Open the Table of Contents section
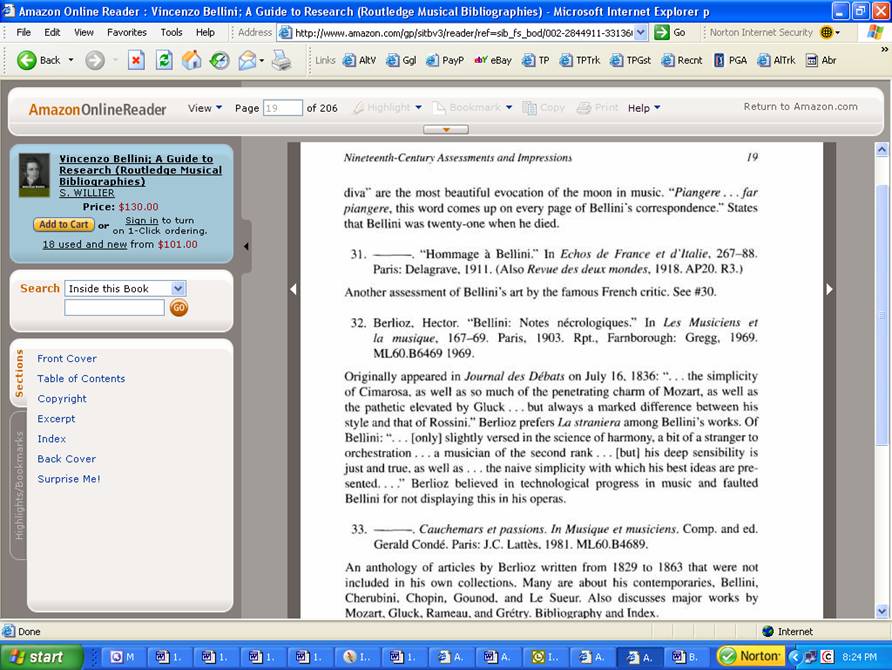Viewport: 892px width, 670px height. (x=81, y=379)
